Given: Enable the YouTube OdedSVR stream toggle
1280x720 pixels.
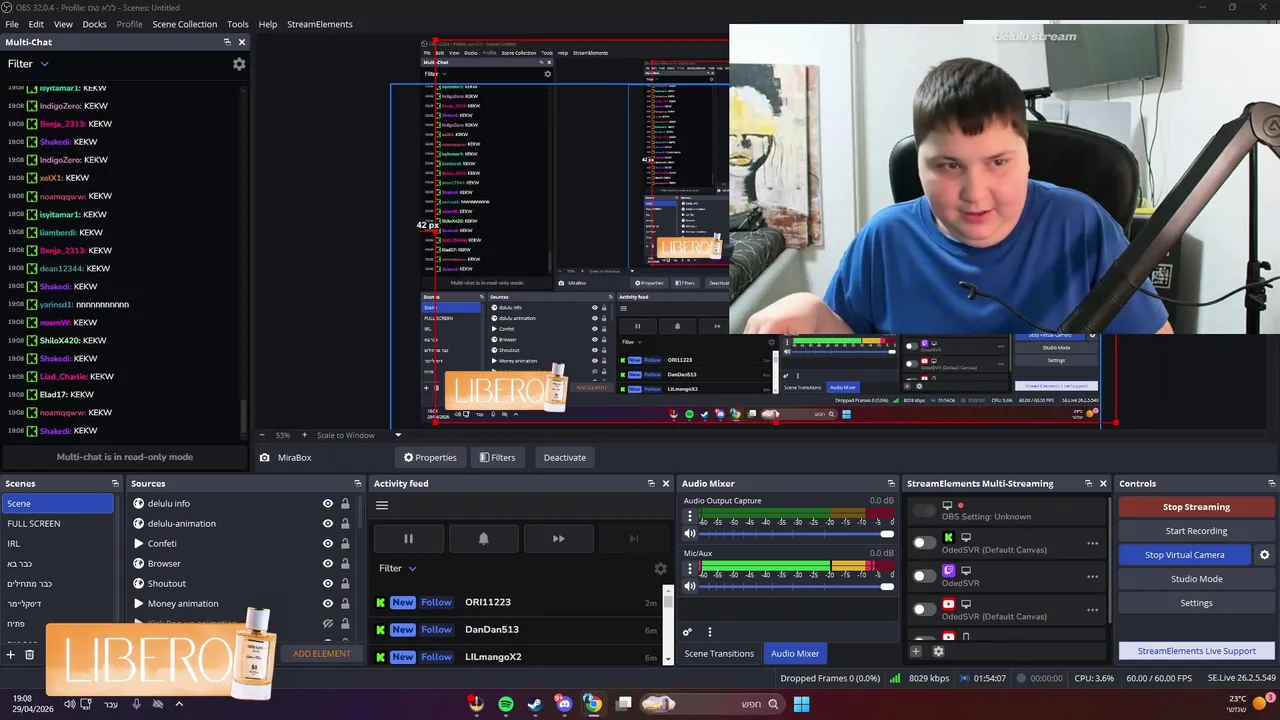Looking at the screenshot, I should click(x=925, y=609).
